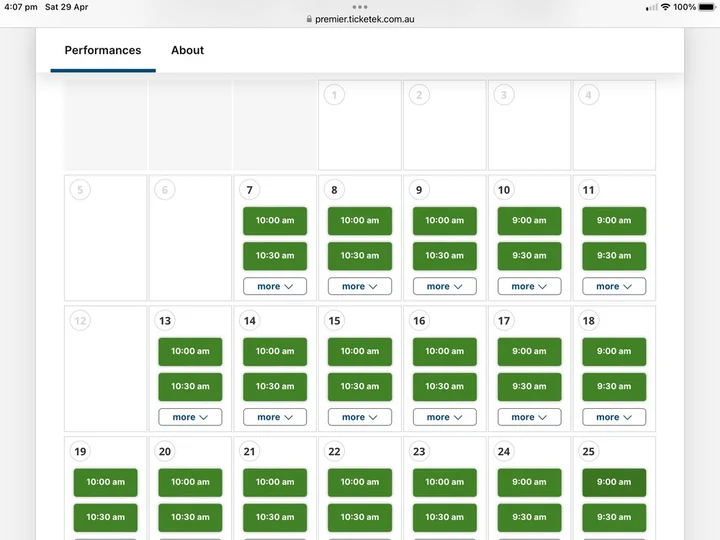Tap the premier.ticketek.com.au address bar

[x=360, y=19]
